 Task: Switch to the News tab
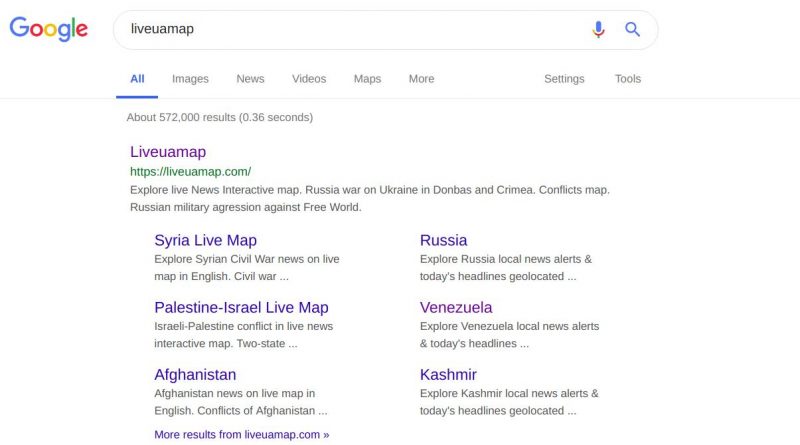coord(250,79)
